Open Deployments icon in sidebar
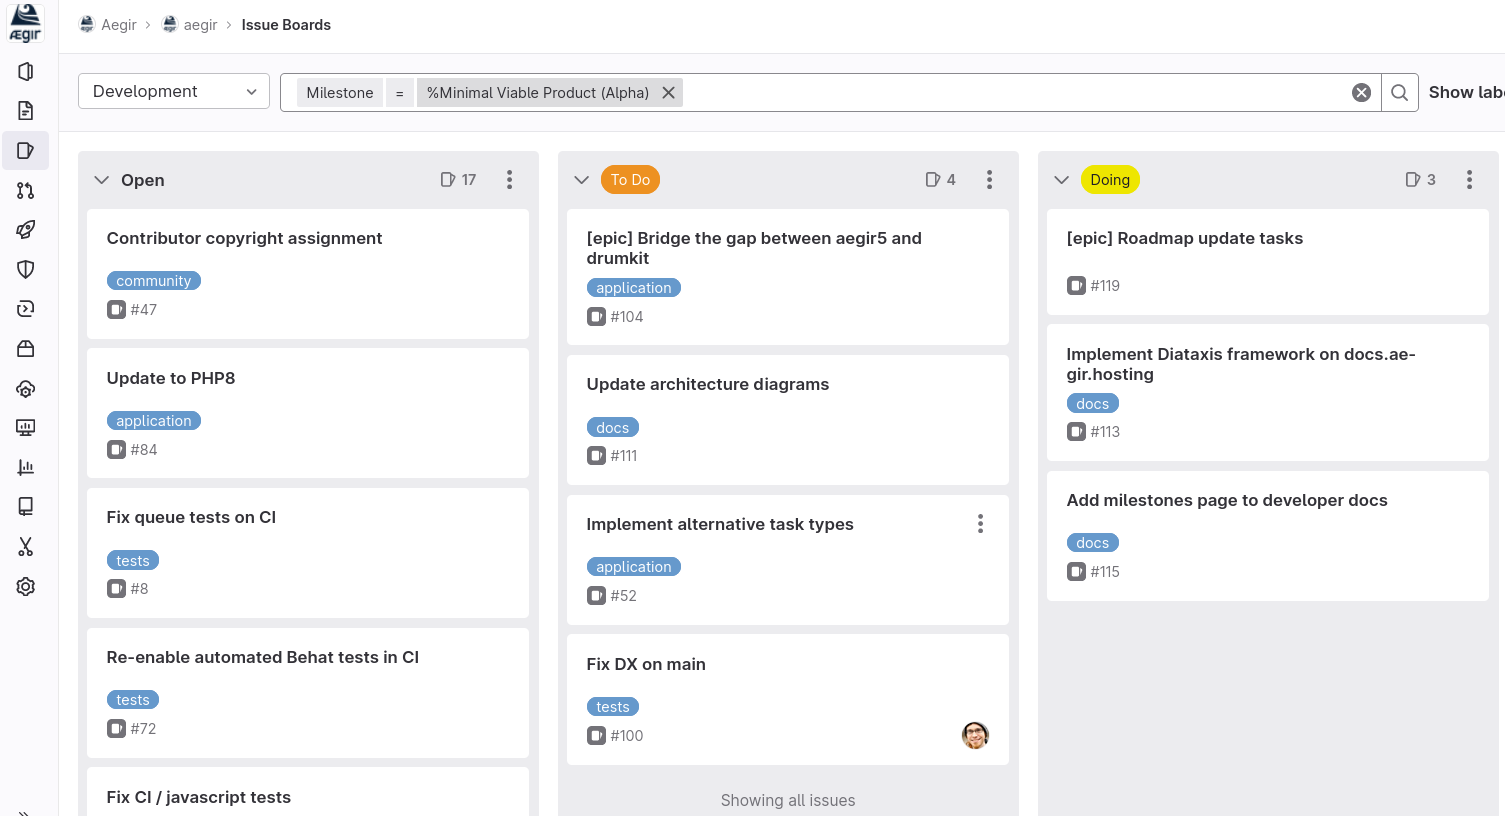Viewport: 1505px width, 816px height. click(x=26, y=309)
